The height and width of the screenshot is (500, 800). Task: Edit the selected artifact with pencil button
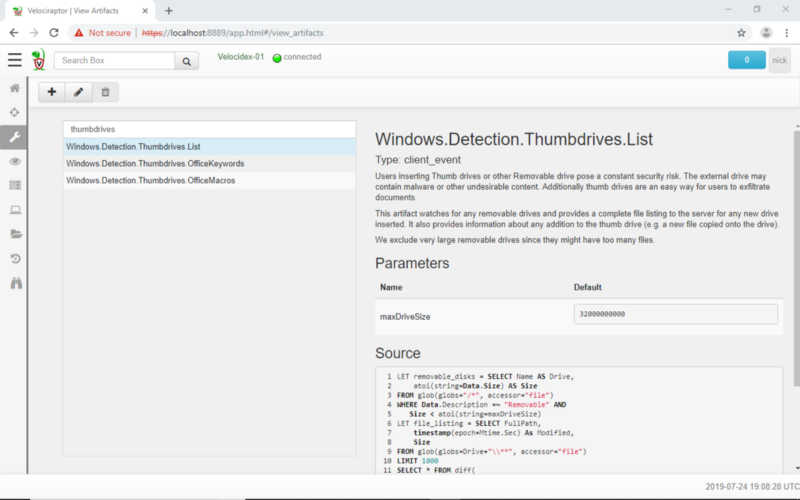79,92
